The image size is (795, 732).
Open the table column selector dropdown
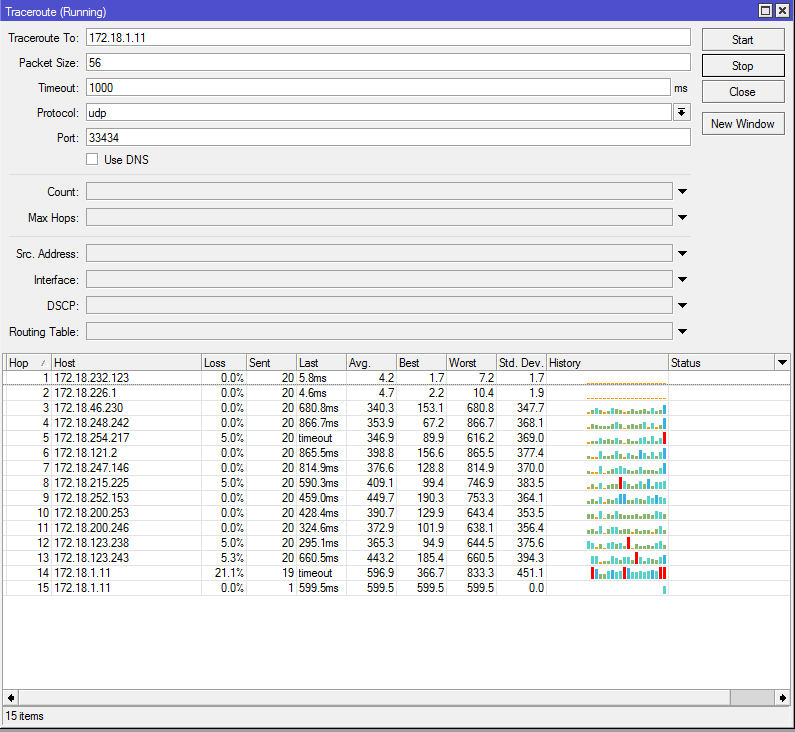(782, 363)
